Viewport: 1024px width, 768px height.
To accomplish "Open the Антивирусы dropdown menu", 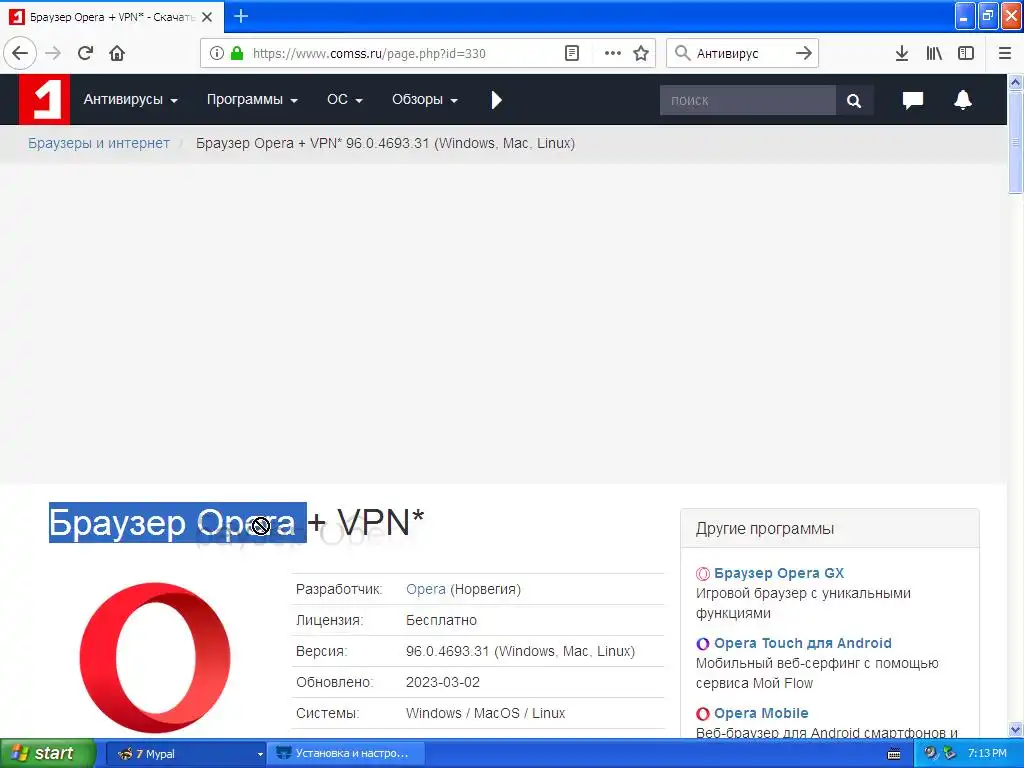I will pos(131,100).
